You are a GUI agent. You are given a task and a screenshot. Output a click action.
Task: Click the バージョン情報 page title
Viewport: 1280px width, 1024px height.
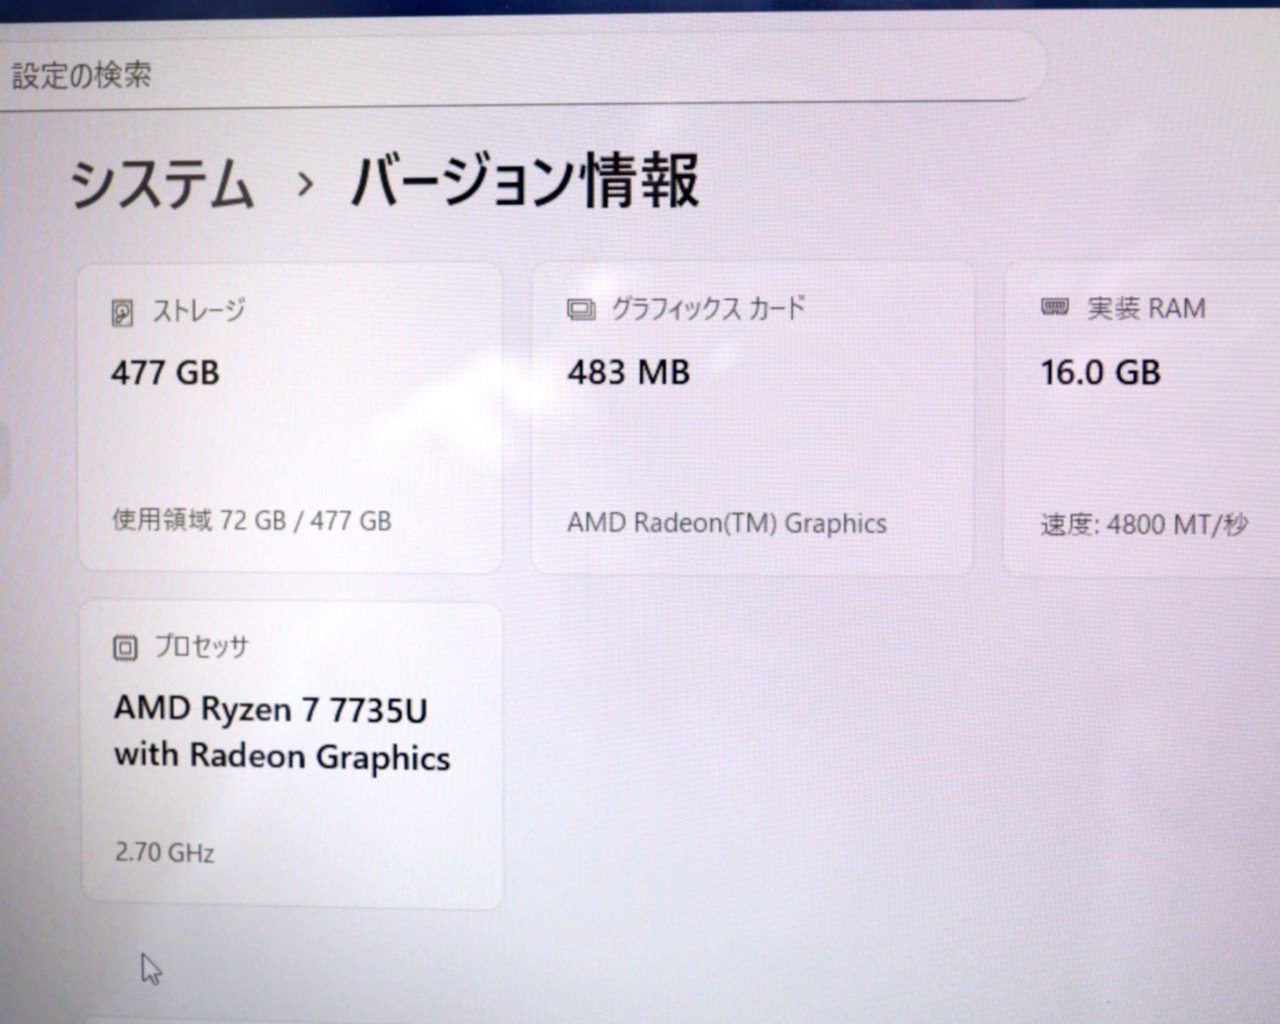point(524,181)
